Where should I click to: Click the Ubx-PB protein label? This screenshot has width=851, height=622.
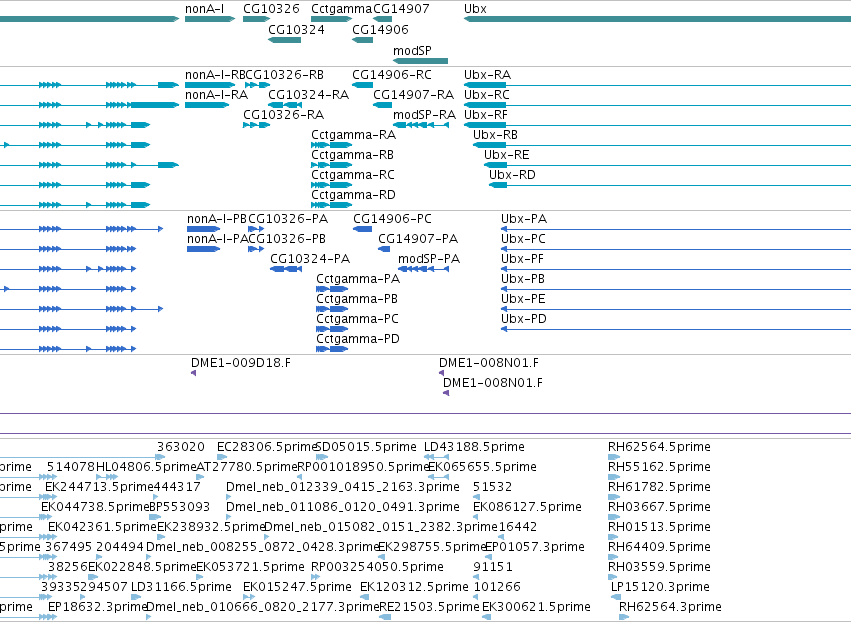[523, 279]
